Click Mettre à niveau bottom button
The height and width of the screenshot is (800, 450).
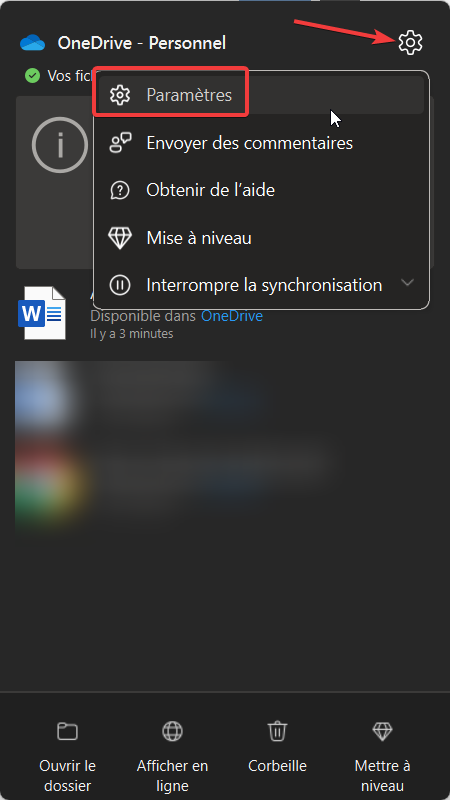pos(382,755)
